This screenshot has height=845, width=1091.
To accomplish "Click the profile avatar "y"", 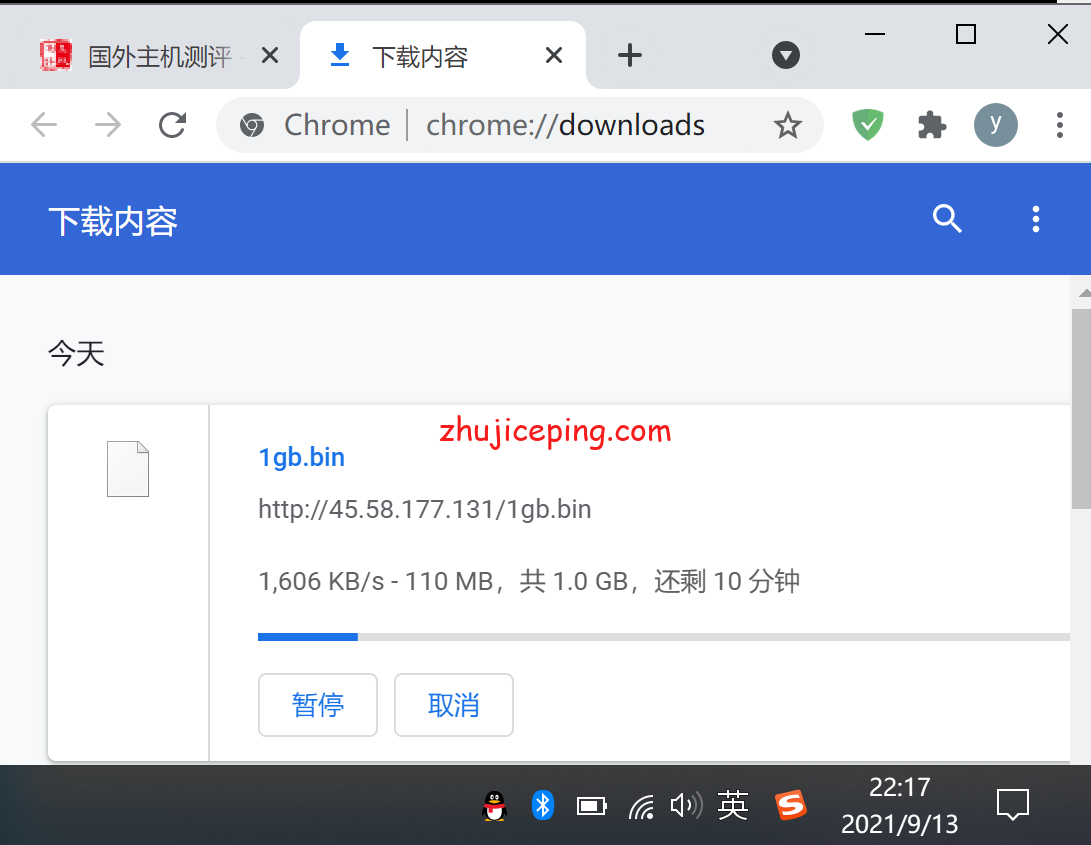I will pos(995,125).
